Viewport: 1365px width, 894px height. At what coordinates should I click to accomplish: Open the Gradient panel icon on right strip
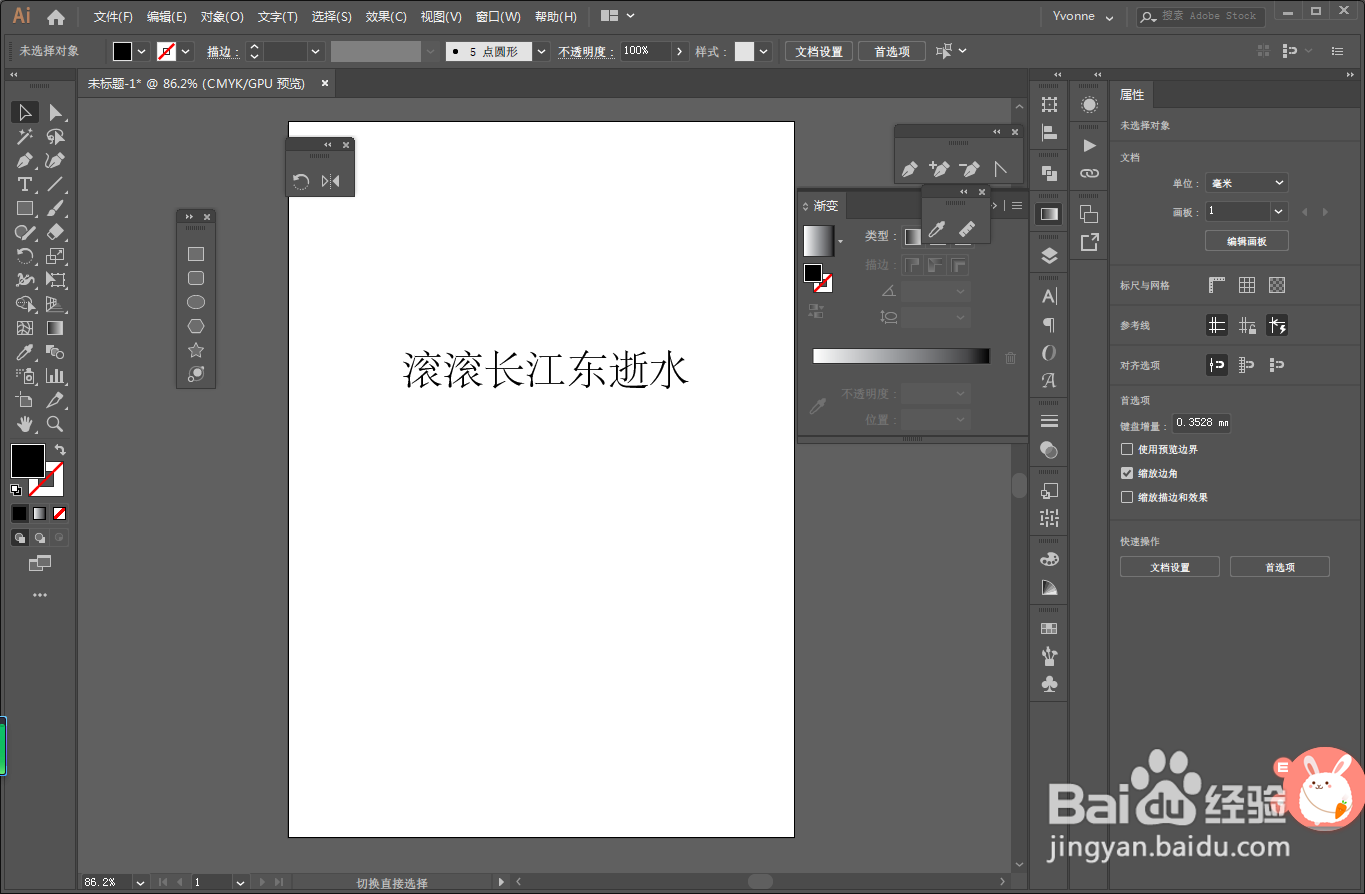[1048, 213]
